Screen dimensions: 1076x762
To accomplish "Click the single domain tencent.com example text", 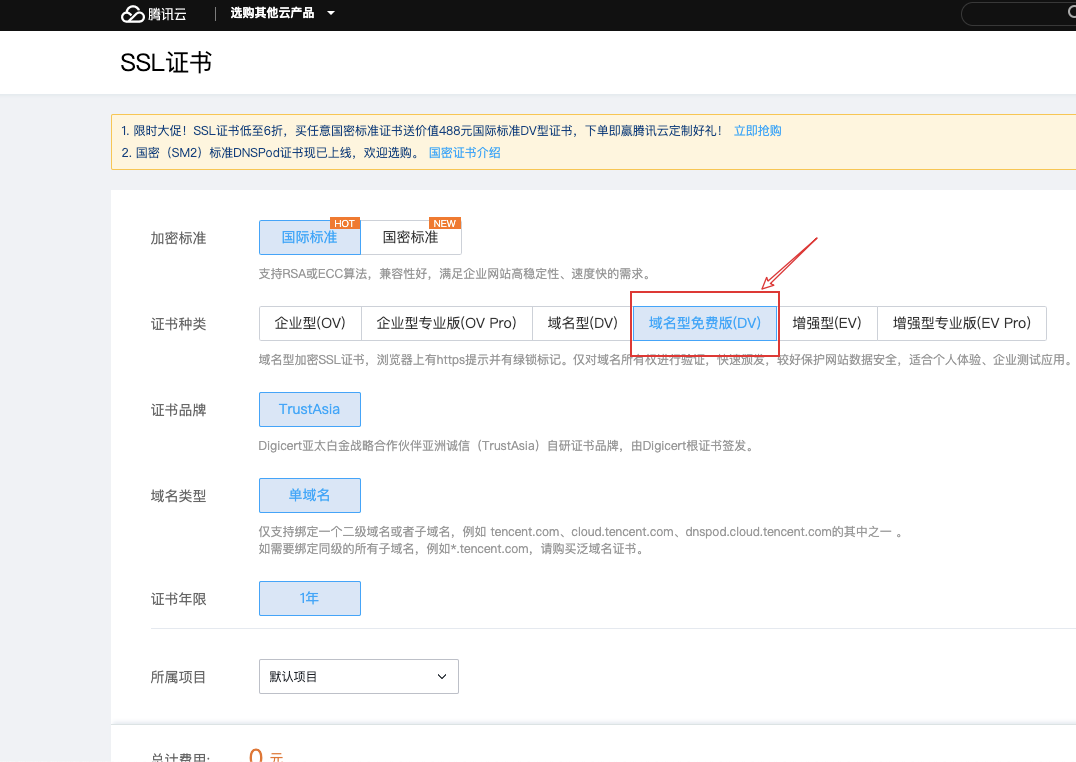I will (581, 531).
